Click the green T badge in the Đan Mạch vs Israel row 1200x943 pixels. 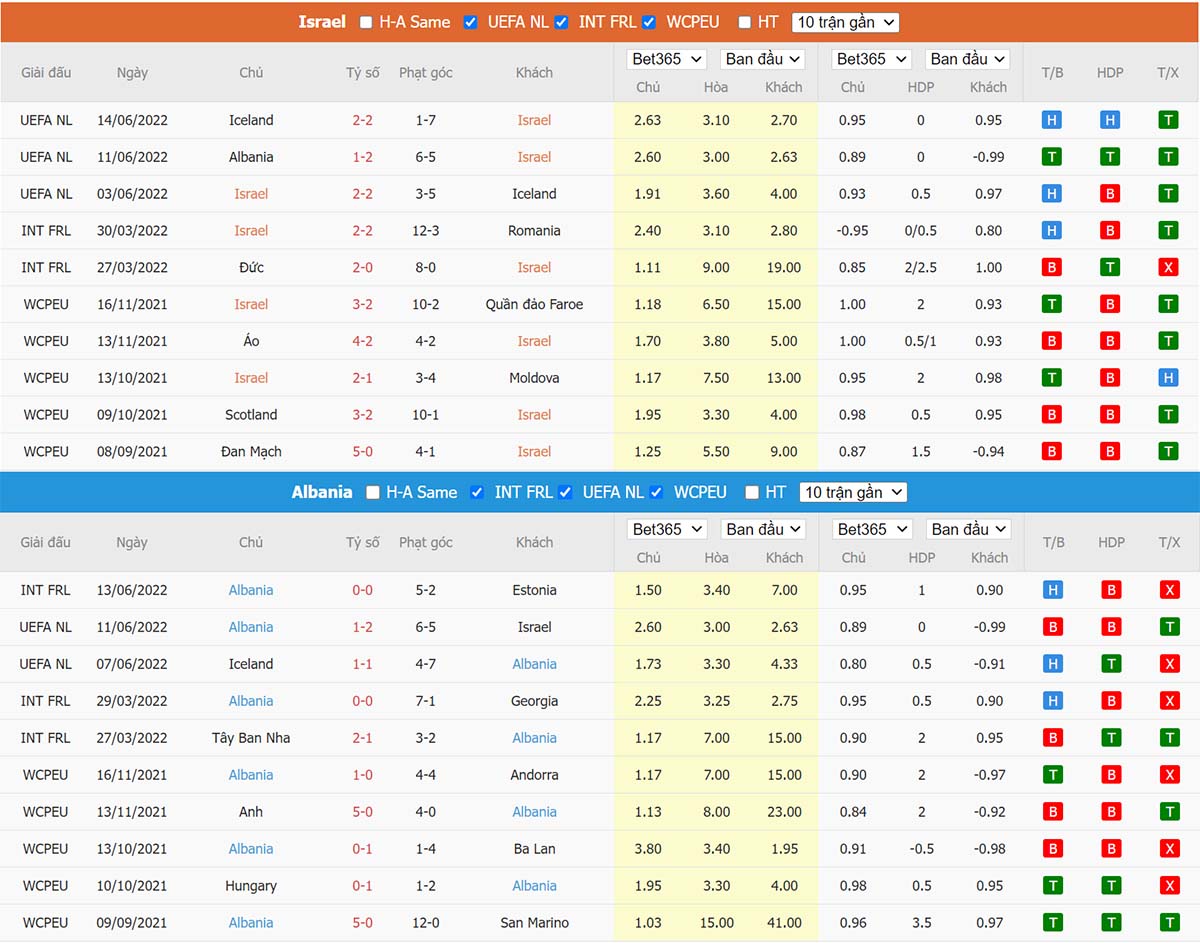point(1168,451)
